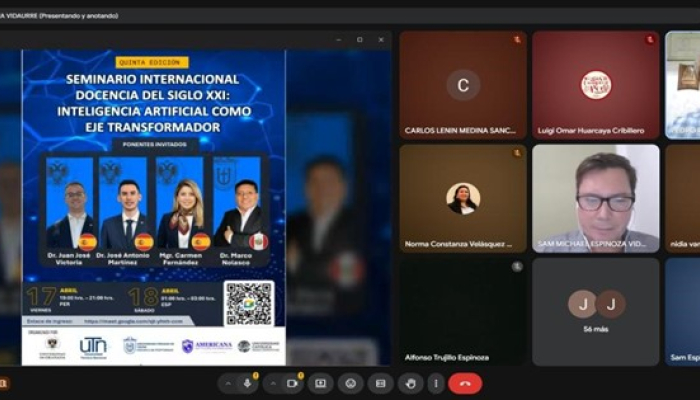Toggle the microphone button in call controls
Screen dimensions: 700x400
tap(248, 383)
